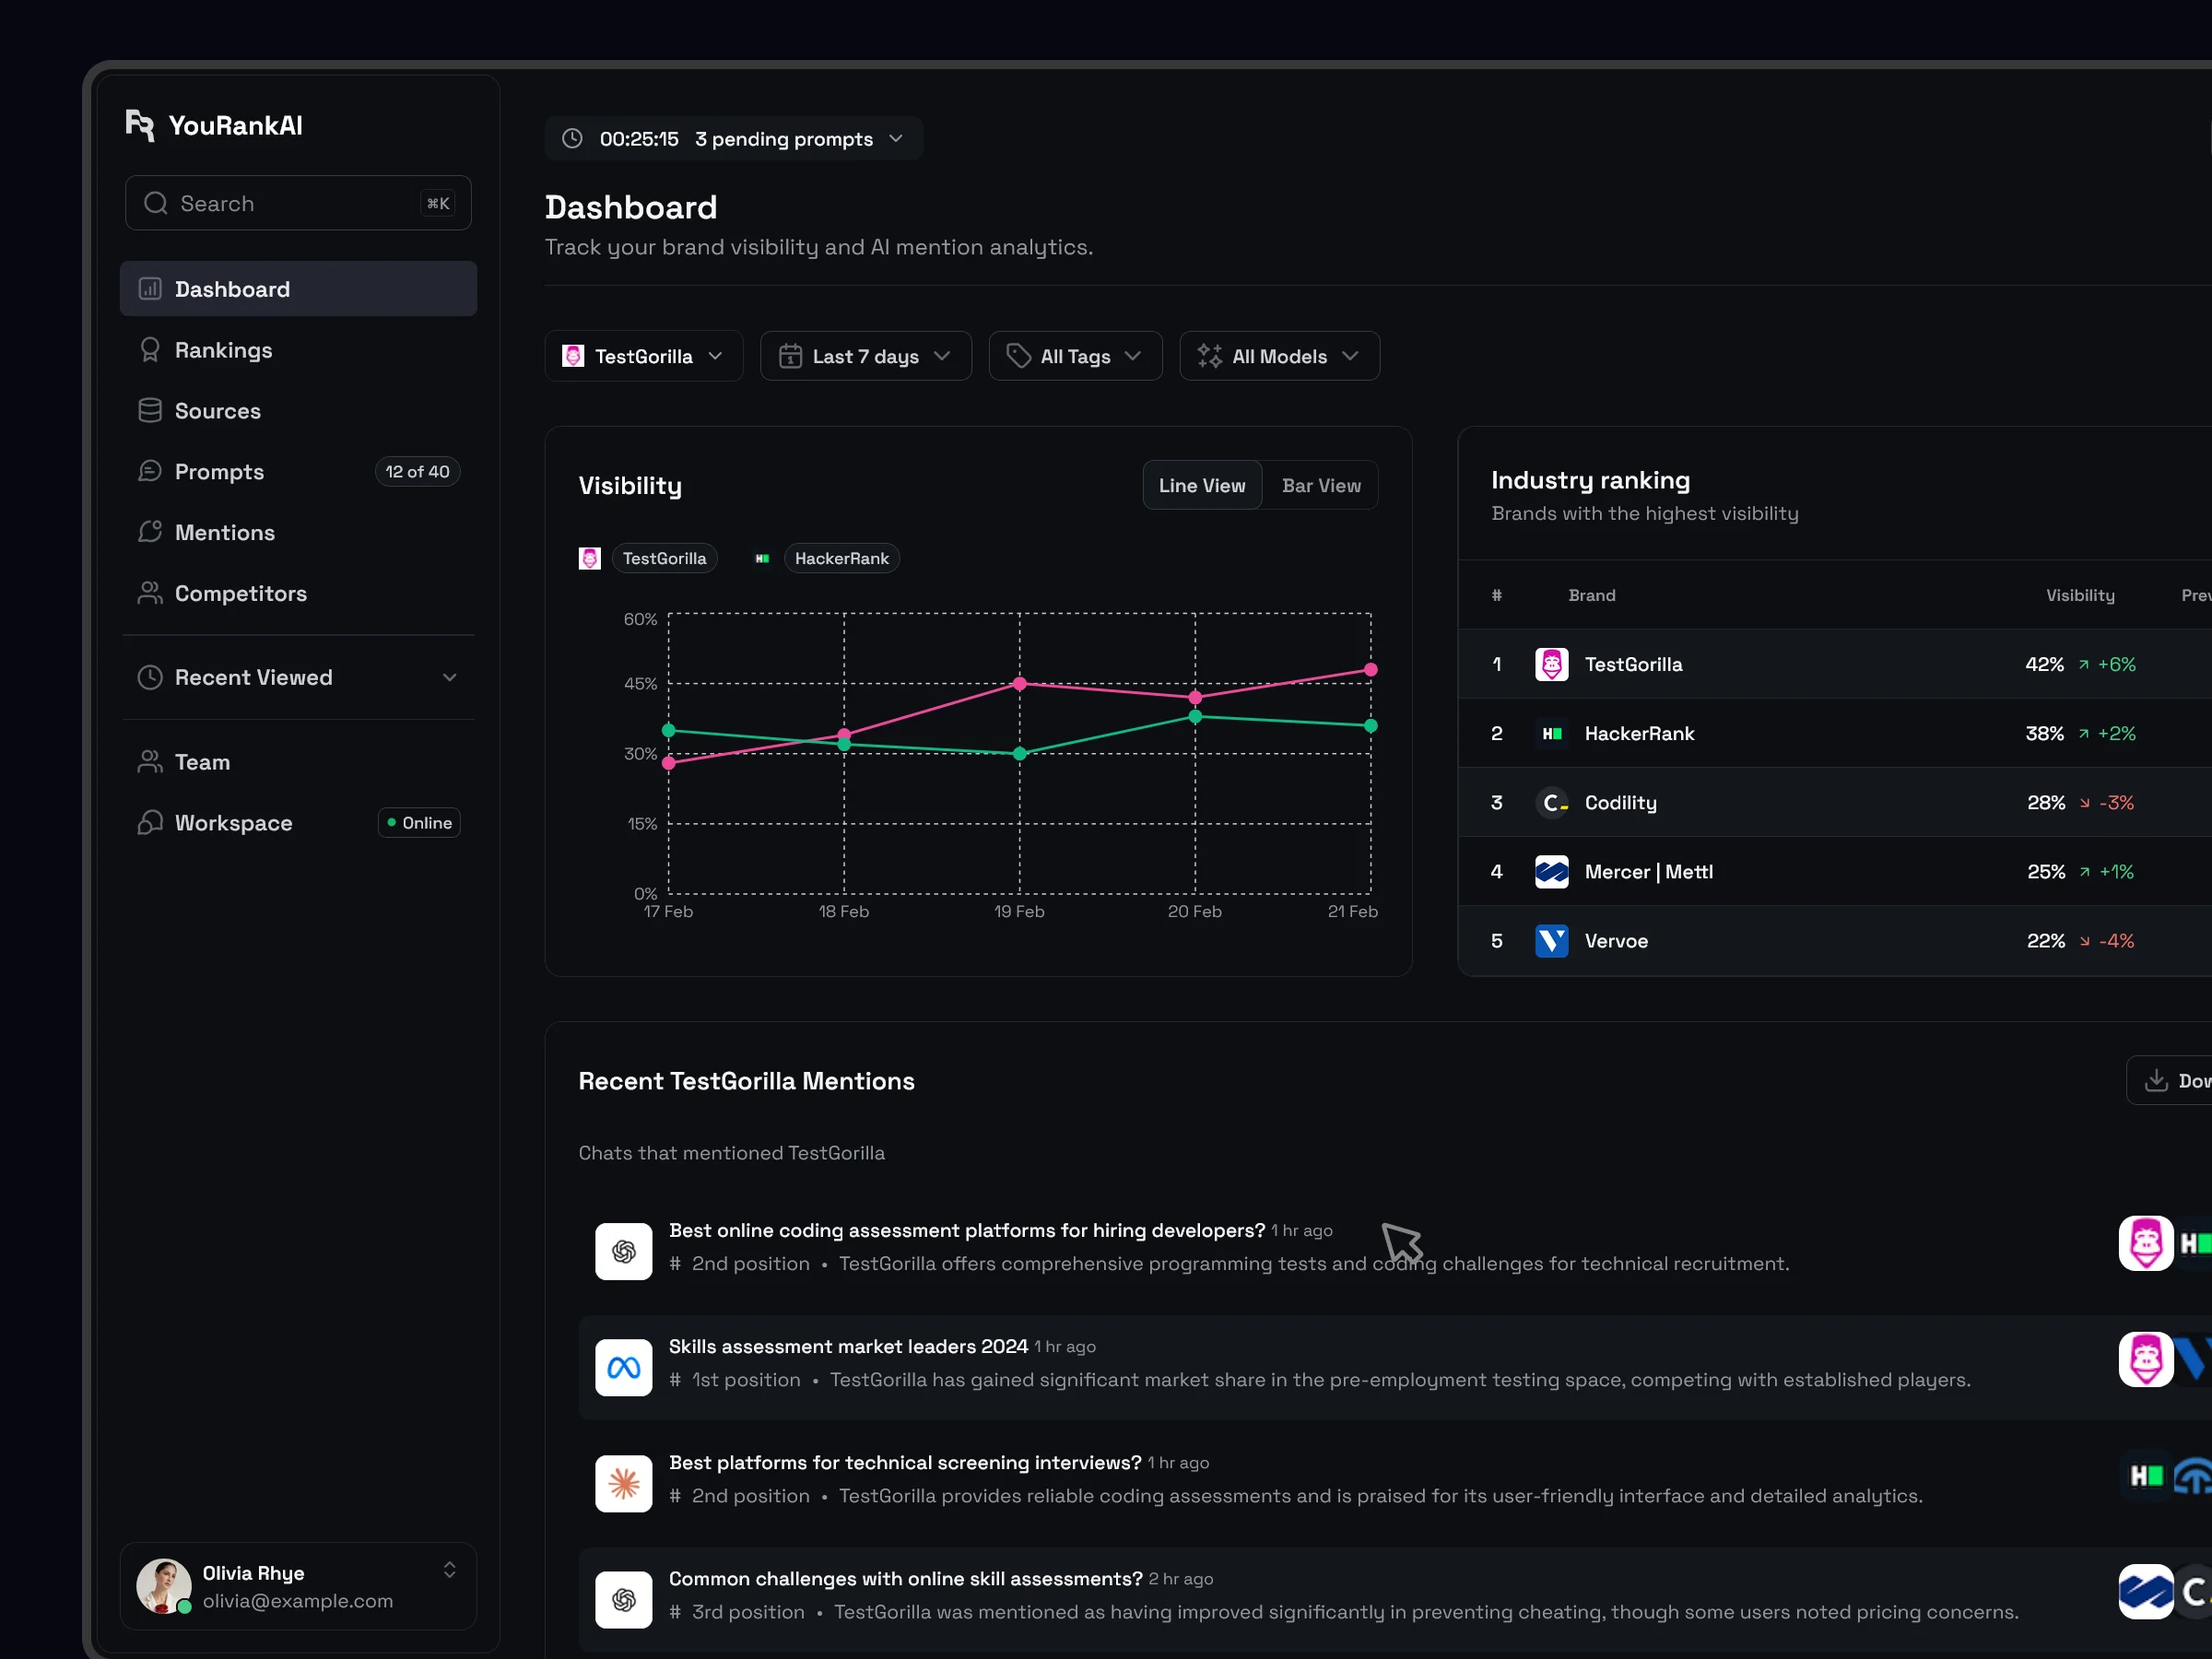The image size is (2212, 1659).
Task: Open the Last 7 days date filter
Action: coord(865,357)
